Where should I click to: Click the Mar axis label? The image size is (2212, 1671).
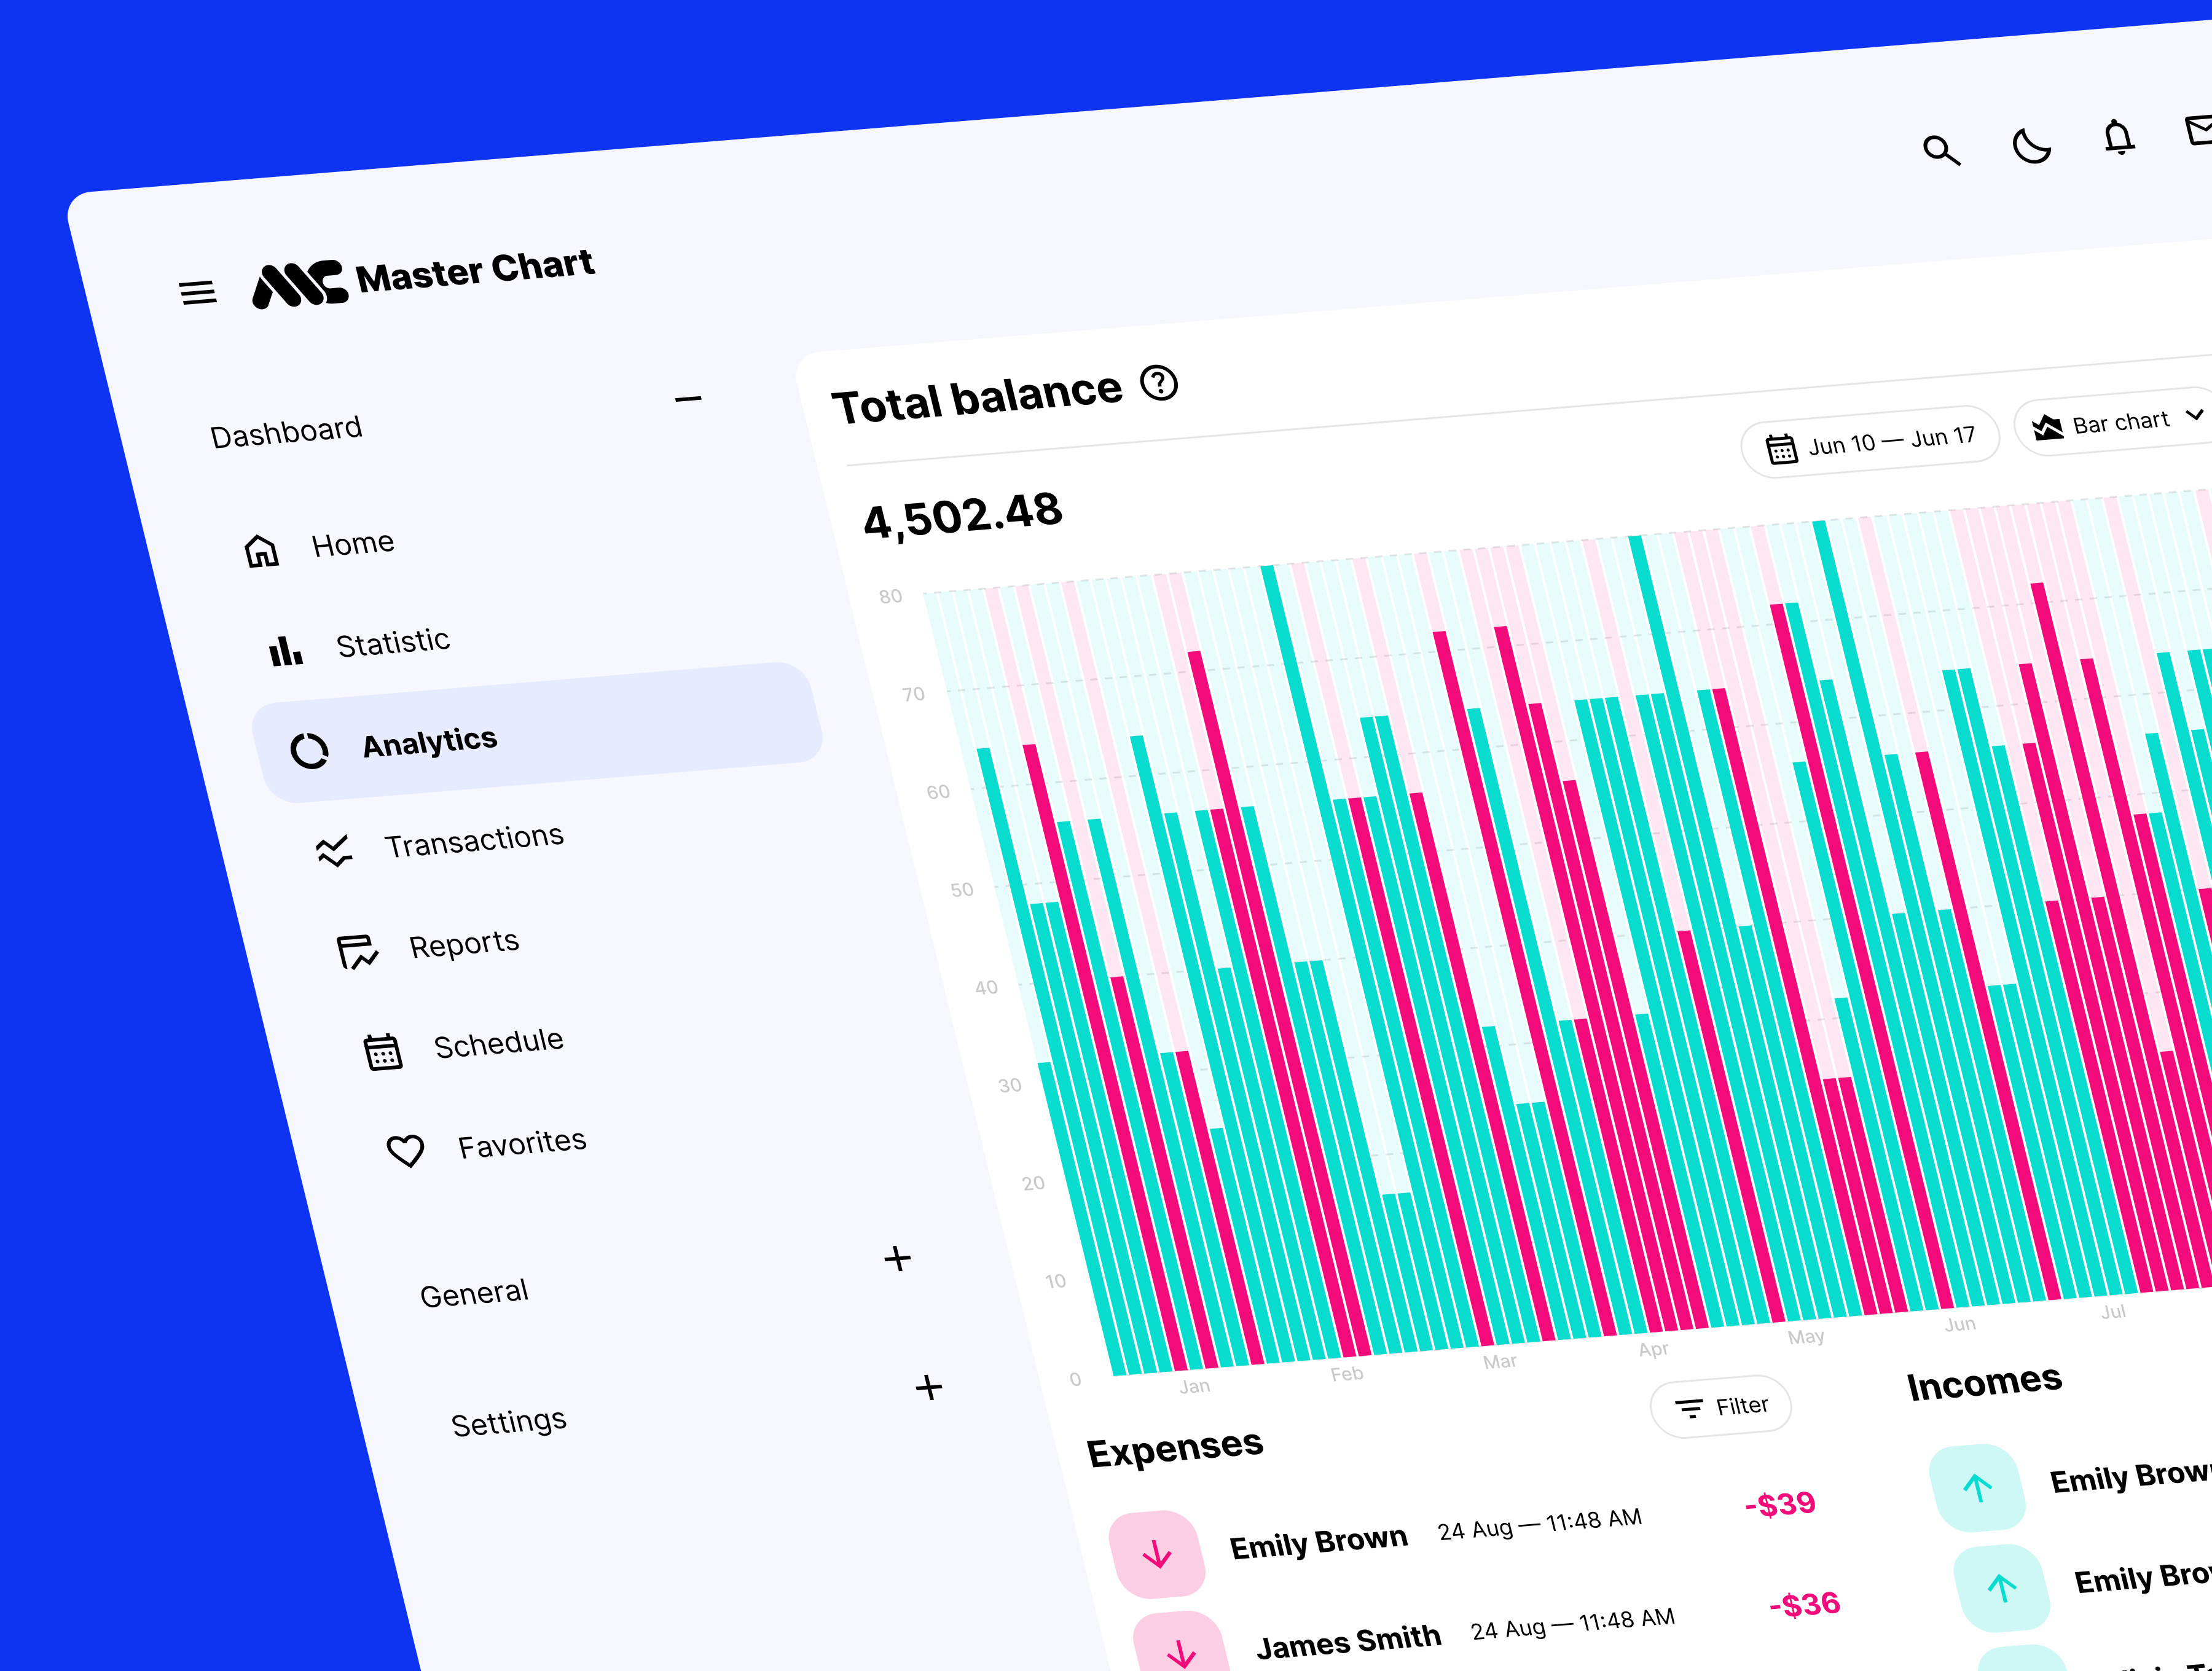pyautogui.click(x=1500, y=1361)
